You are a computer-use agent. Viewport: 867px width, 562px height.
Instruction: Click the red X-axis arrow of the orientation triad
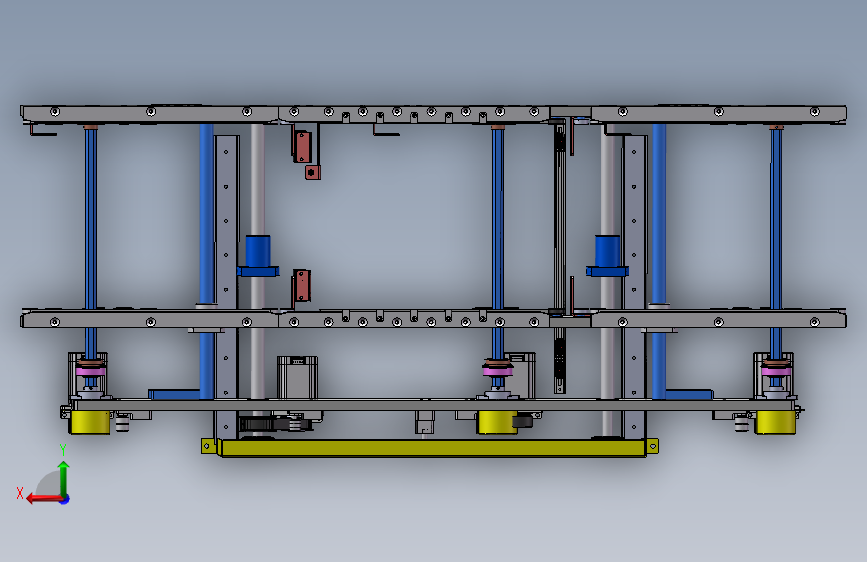coord(43,499)
